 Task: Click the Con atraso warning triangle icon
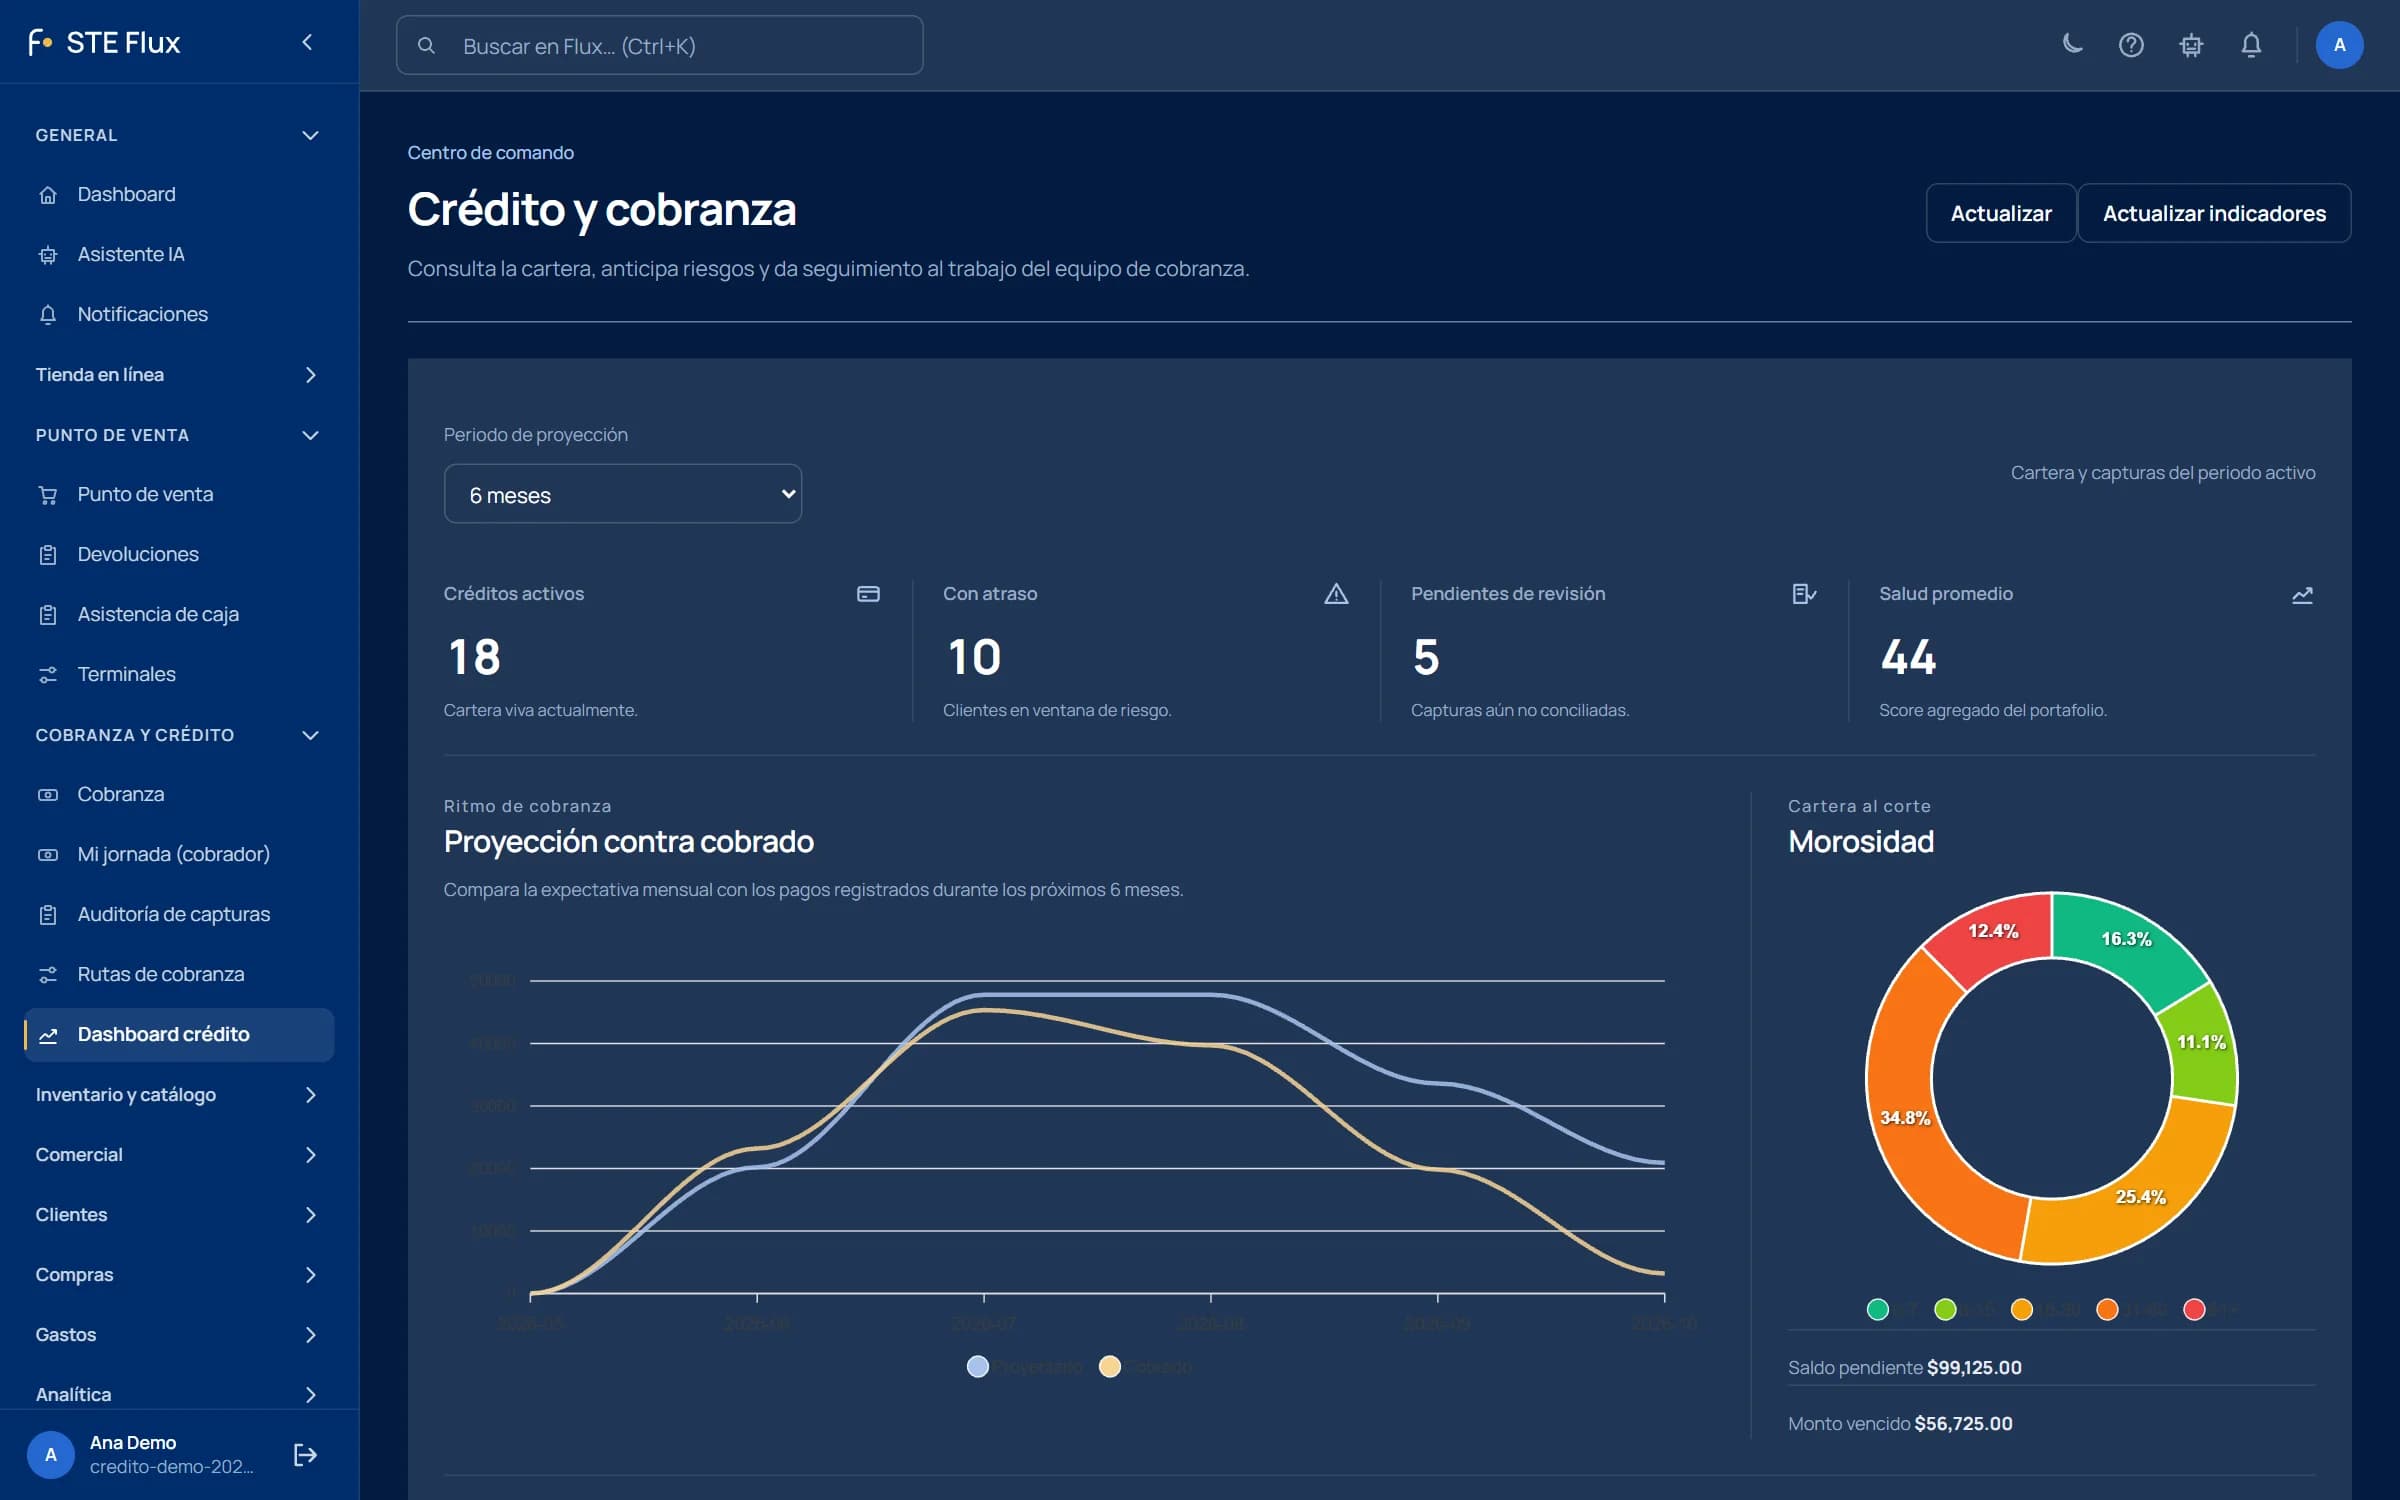(x=1336, y=594)
